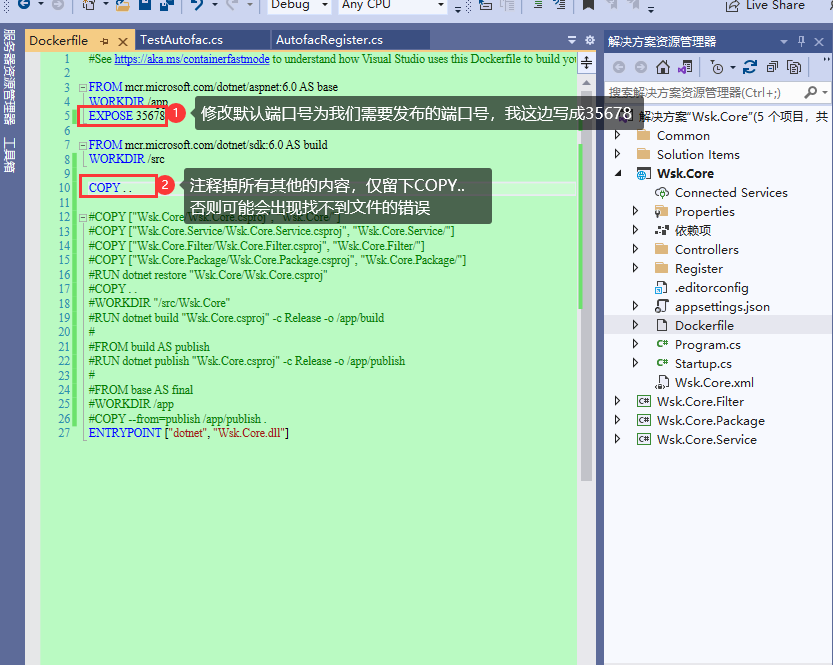Click the Connected Services node icon
This screenshot has width=833, height=665.
coord(662,193)
